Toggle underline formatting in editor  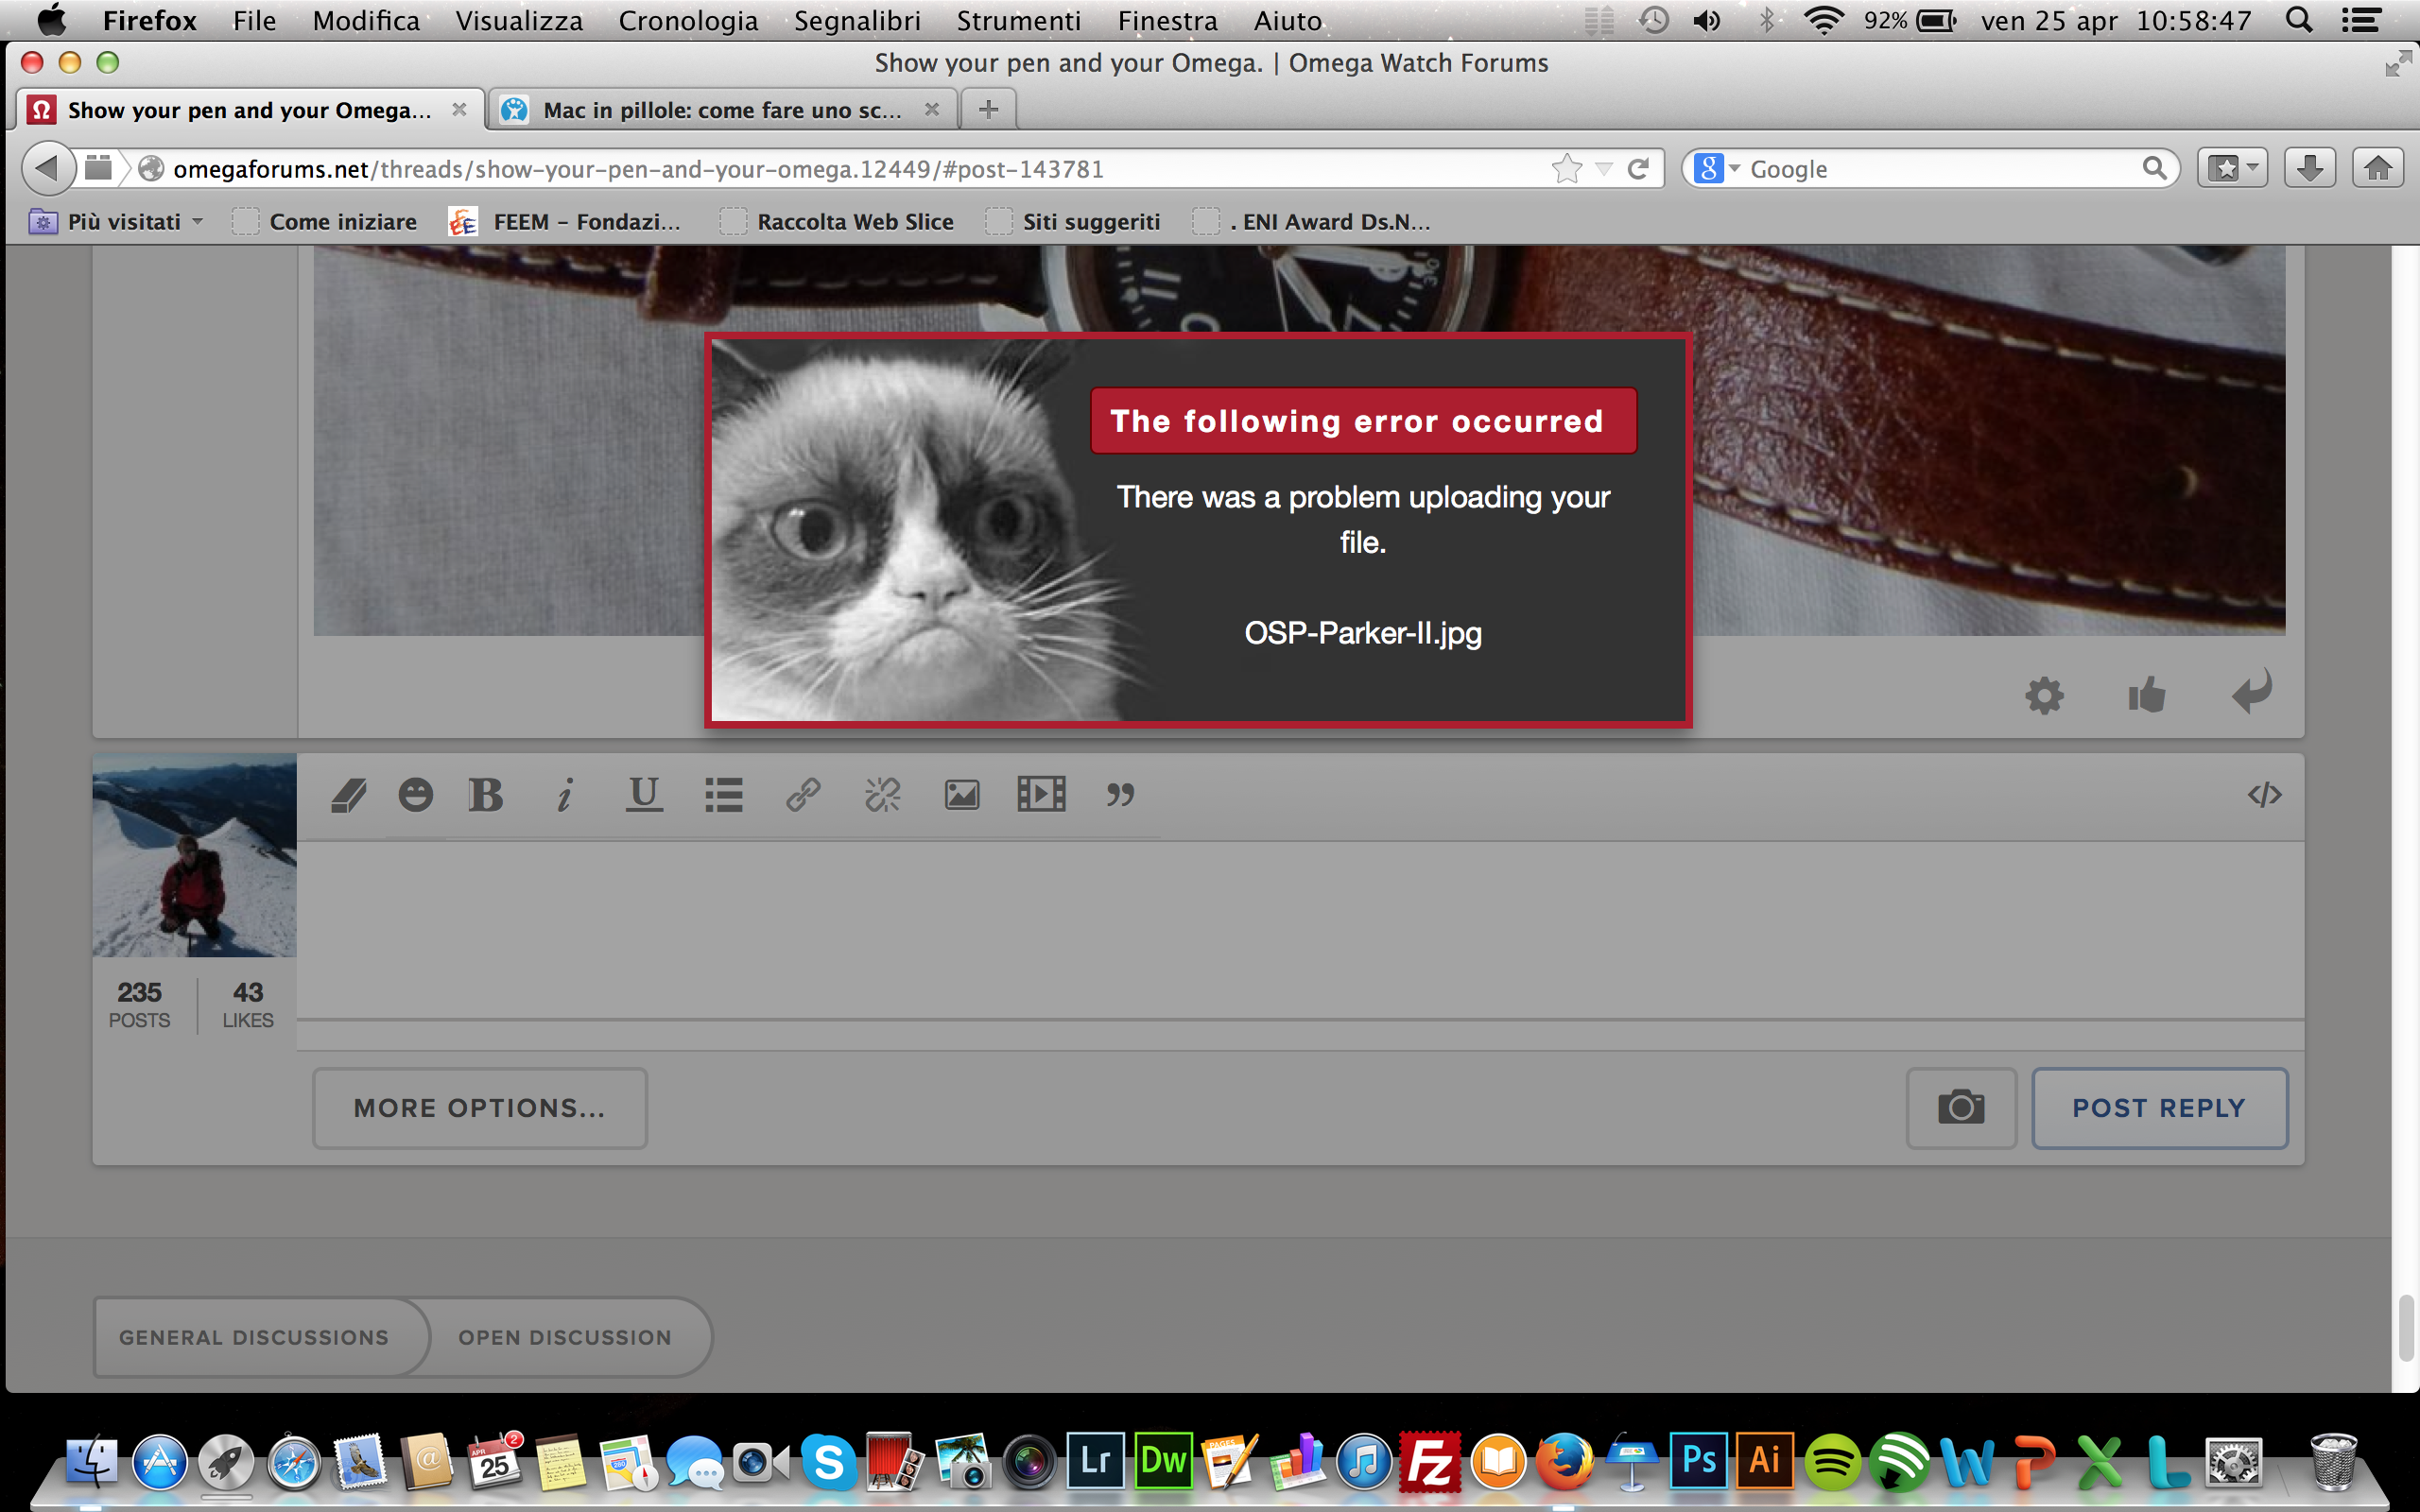tap(644, 795)
